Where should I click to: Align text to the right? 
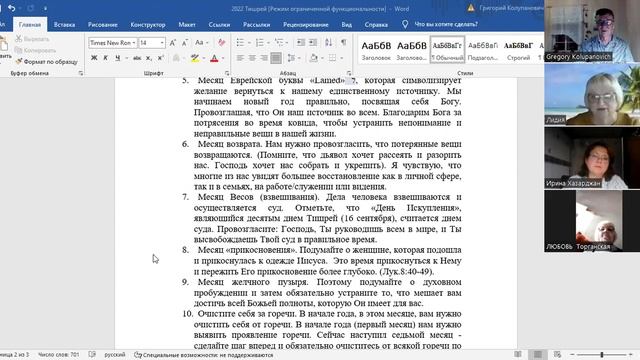click(264, 58)
